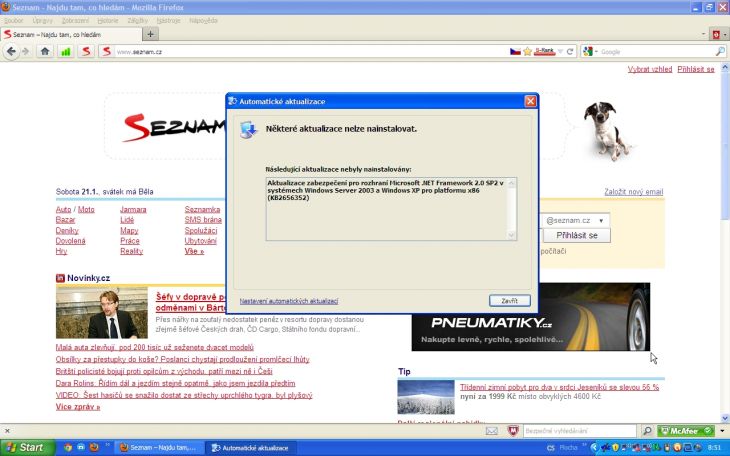The image size is (730, 456).
Task: Click the S-Rank indicator in address bar
Action: click(x=545, y=51)
